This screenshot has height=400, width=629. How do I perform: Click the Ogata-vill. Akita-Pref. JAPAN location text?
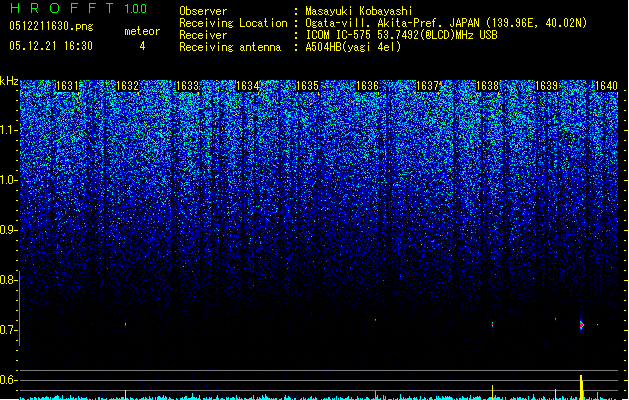point(446,23)
